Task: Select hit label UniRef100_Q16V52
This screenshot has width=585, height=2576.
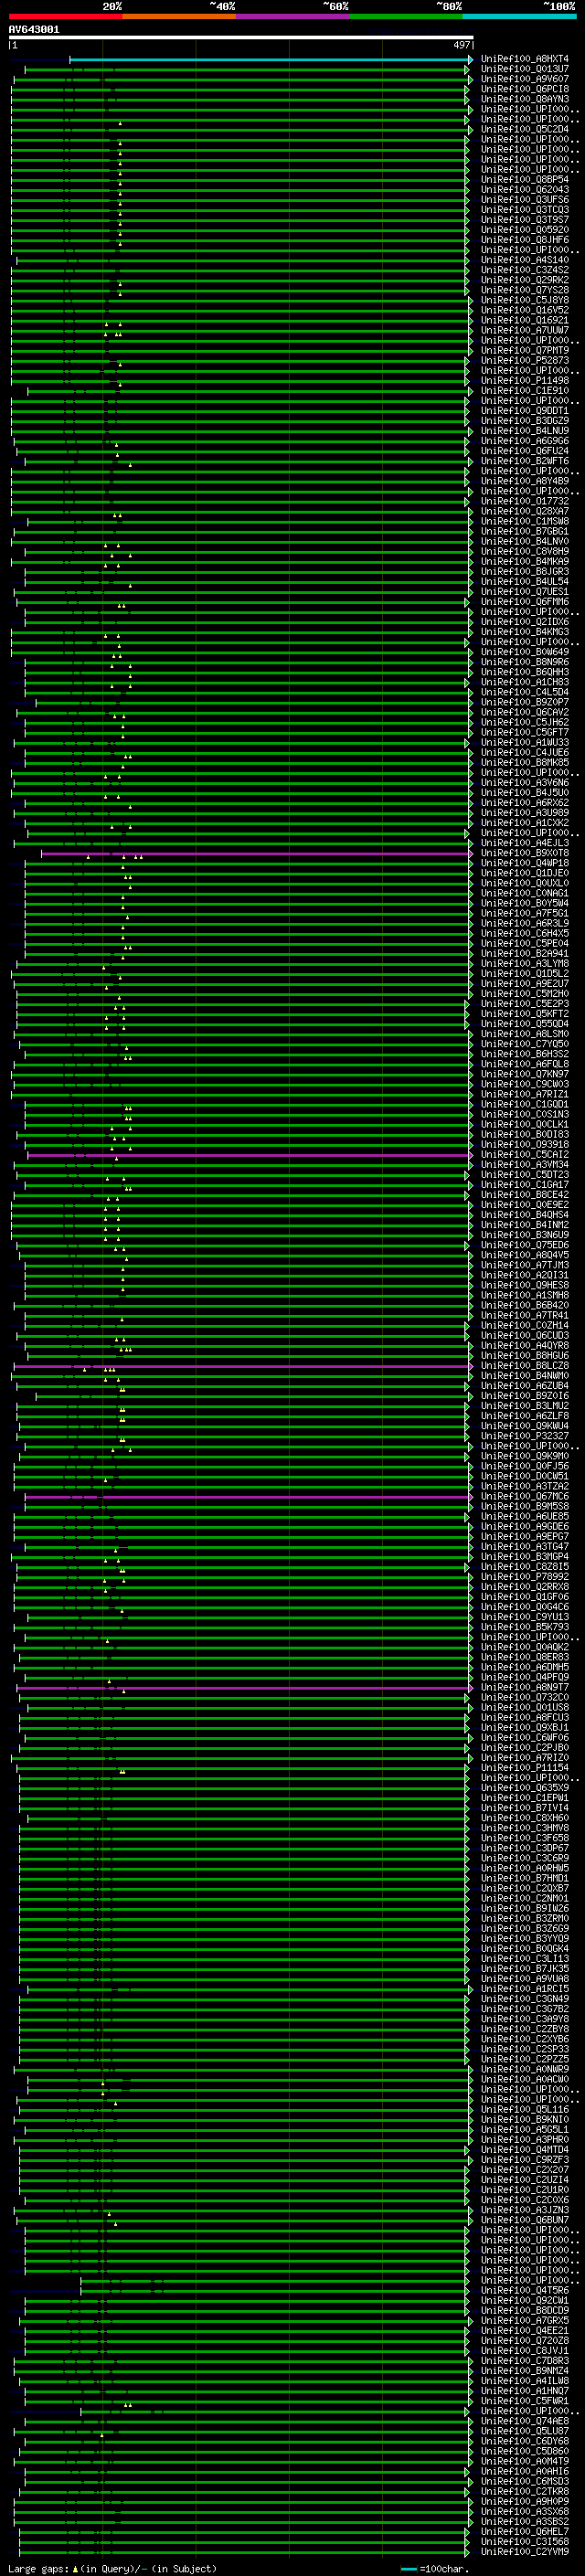Action: pyautogui.click(x=525, y=310)
